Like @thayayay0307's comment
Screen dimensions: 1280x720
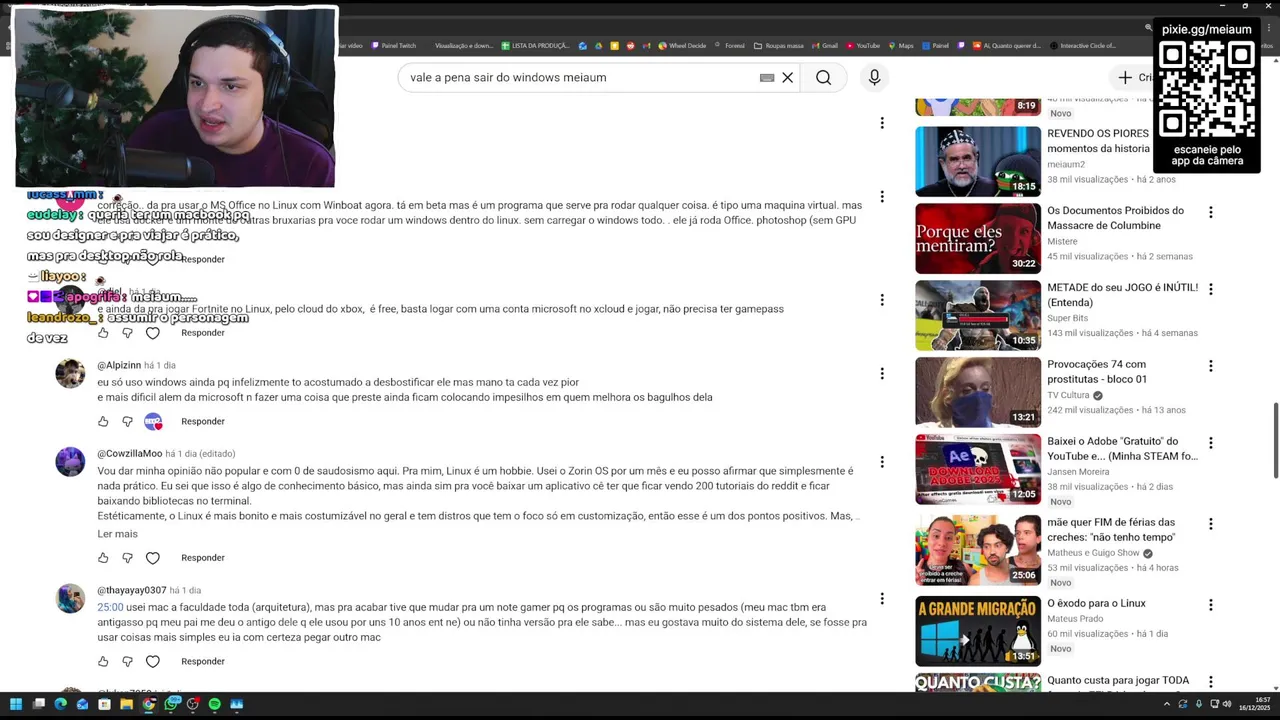(x=103, y=662)
